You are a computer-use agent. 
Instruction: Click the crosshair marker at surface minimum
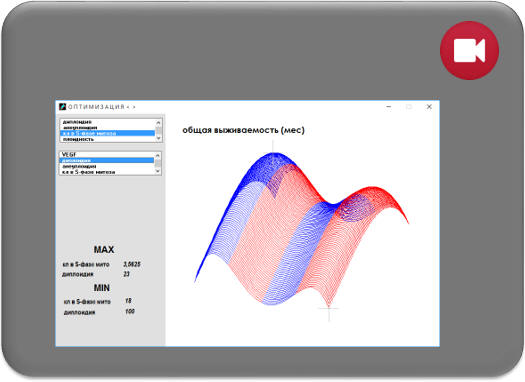point(329,308)
